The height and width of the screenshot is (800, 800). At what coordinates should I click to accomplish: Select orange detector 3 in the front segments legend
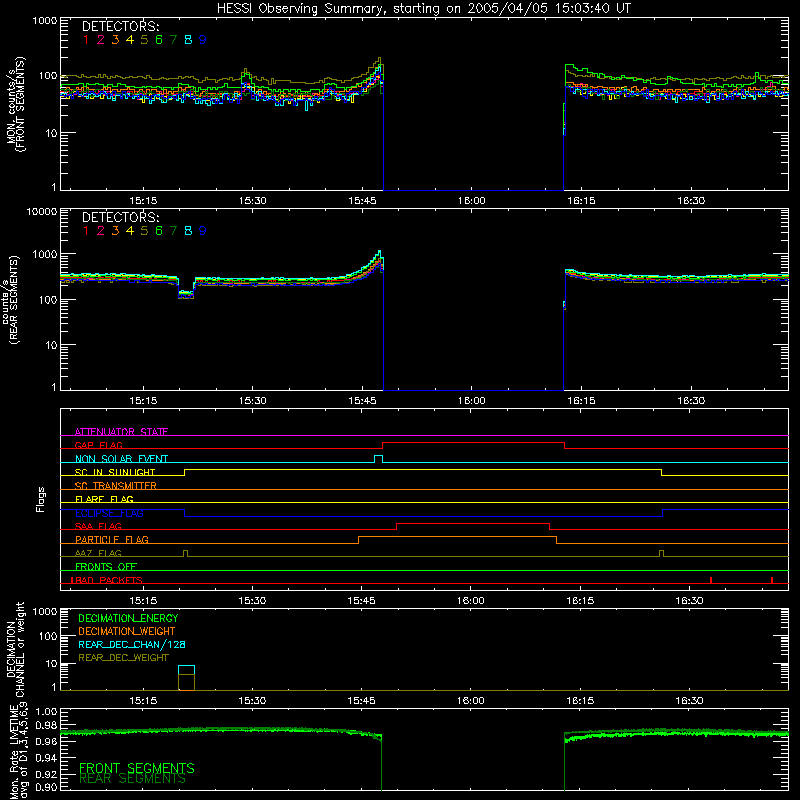115,40
